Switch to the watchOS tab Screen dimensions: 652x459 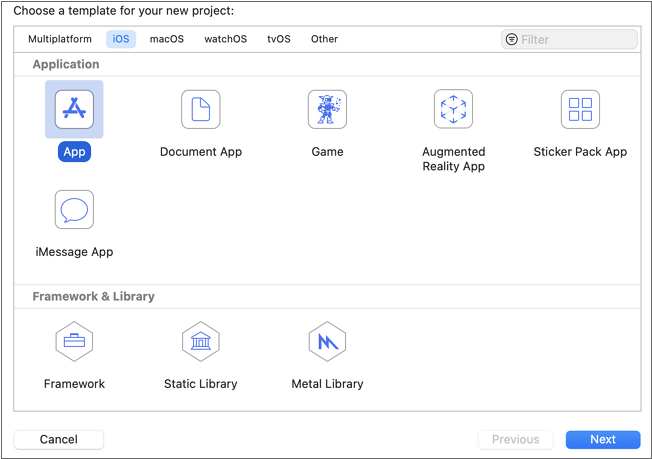(225, 39)
